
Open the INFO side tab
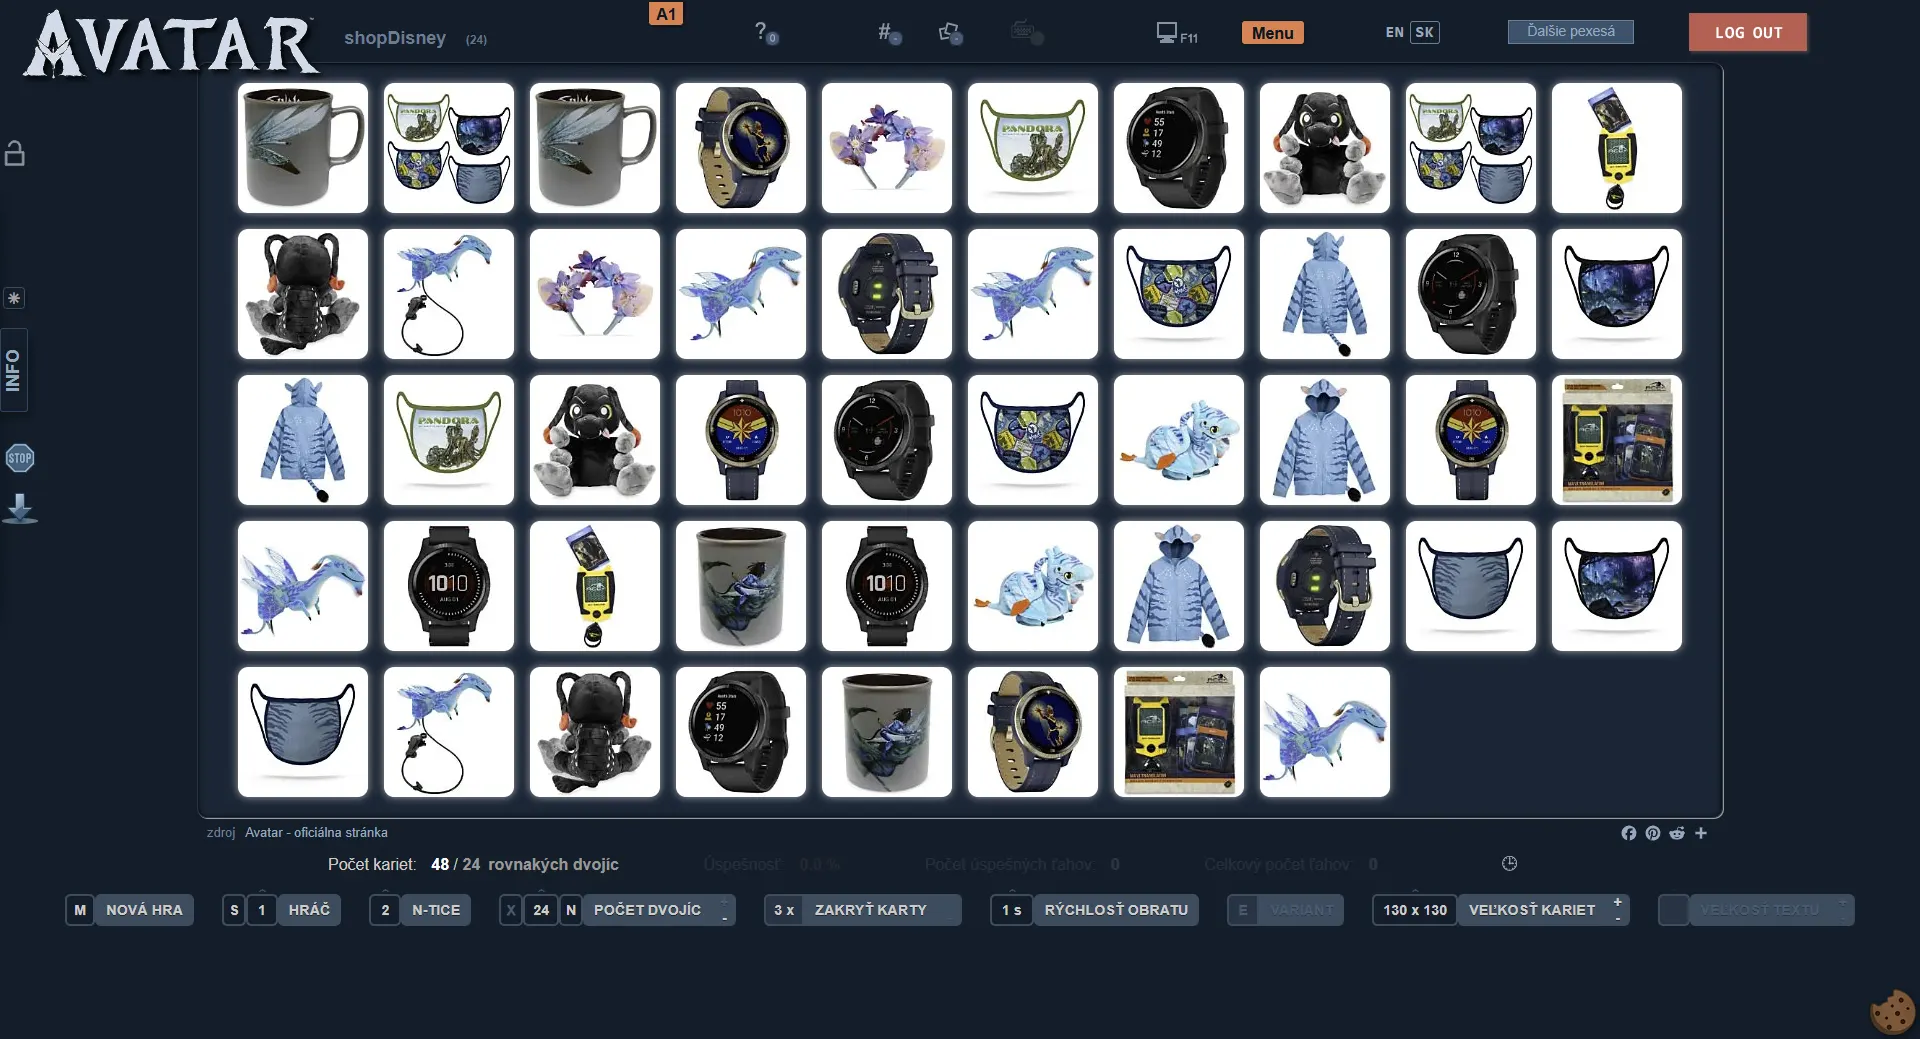14,370
